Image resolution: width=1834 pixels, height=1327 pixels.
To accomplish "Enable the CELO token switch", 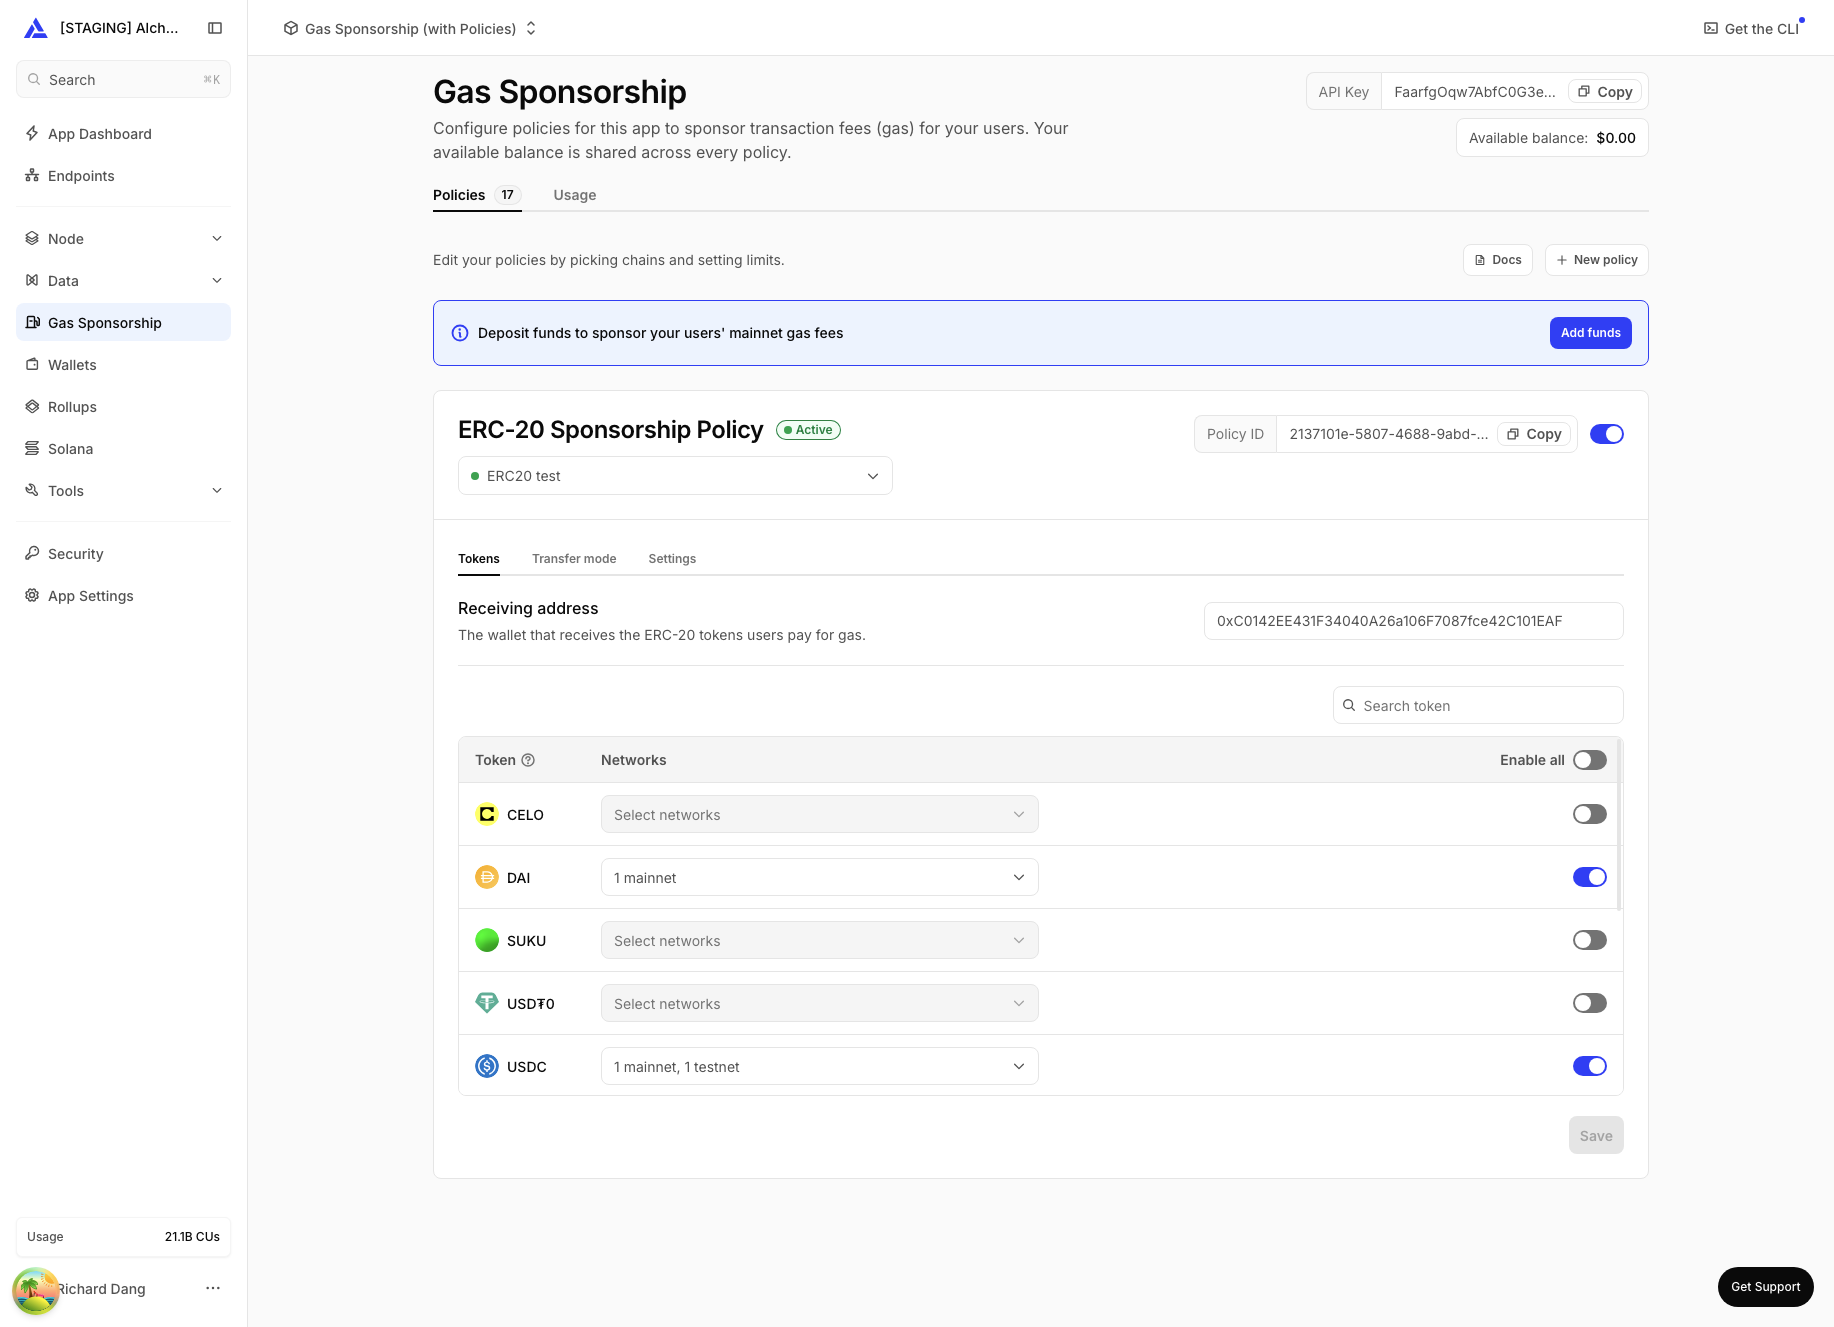I will (1590, 814).
